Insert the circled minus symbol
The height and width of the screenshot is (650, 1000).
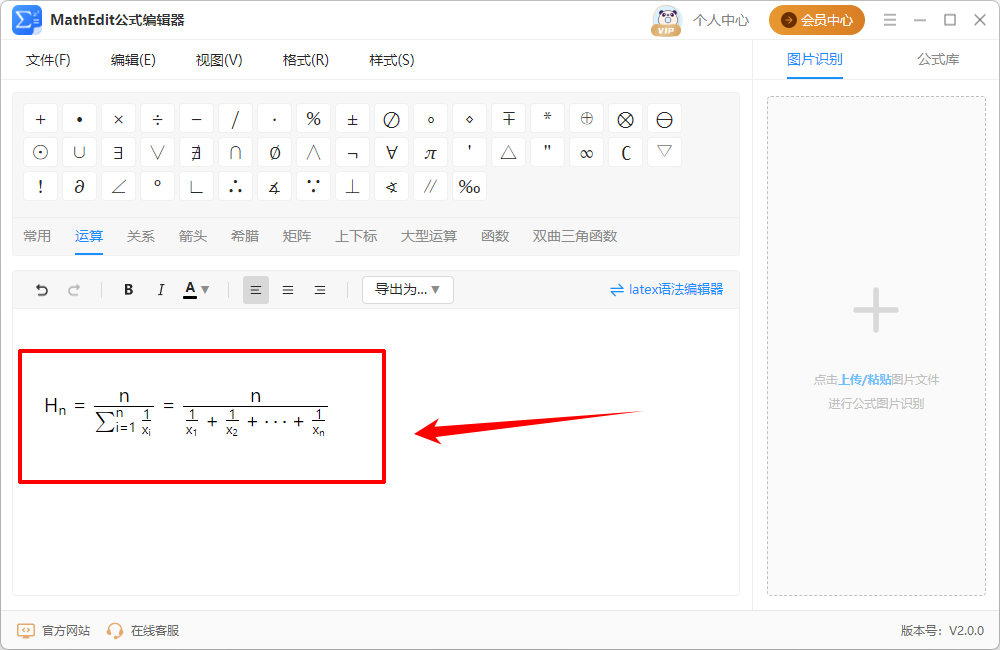tap(665, 119)
